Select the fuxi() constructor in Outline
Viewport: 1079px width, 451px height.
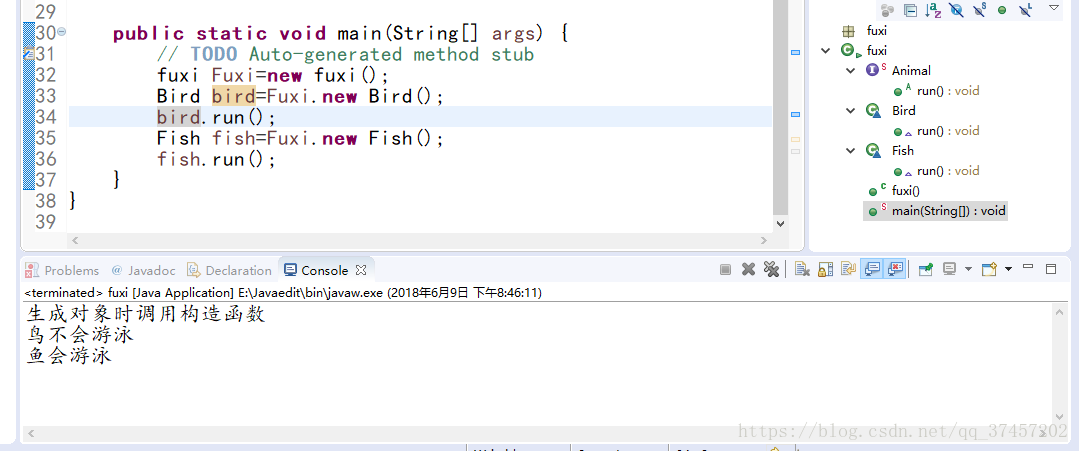(x=906, y=191)
